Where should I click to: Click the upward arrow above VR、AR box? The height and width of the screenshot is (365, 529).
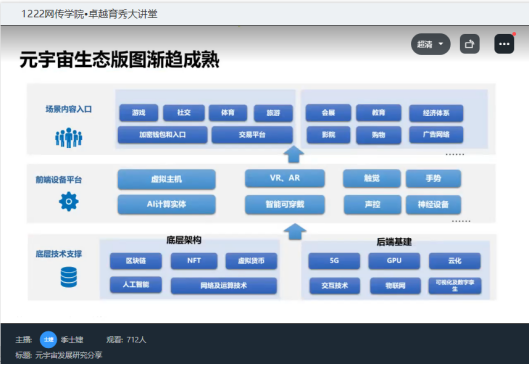[294, 155]
